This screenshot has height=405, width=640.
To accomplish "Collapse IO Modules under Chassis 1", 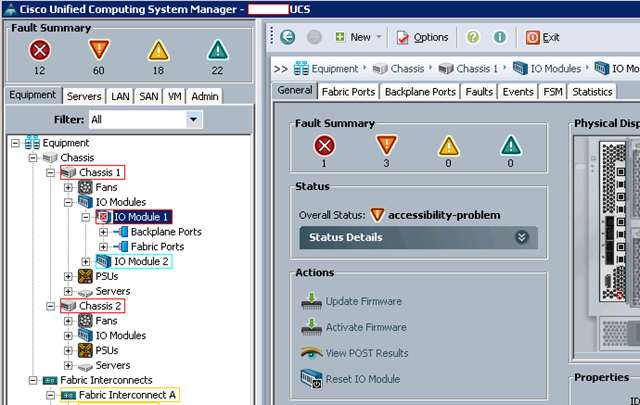I will 68,202.
